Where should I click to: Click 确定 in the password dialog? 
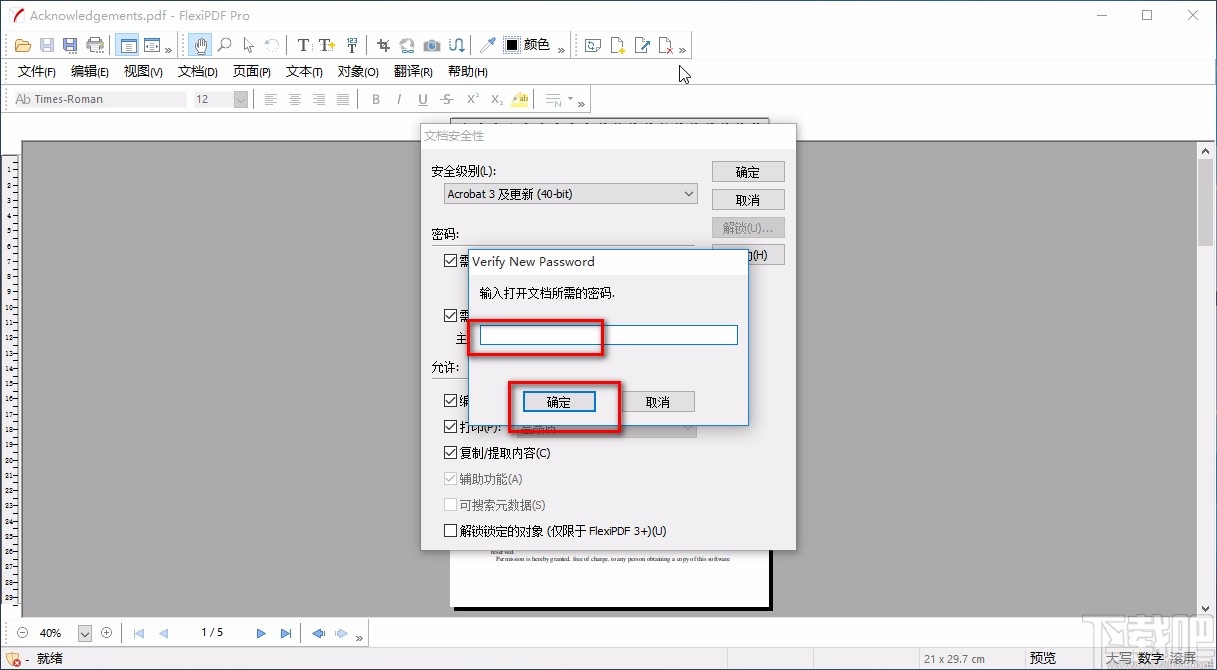pos(561,401)
